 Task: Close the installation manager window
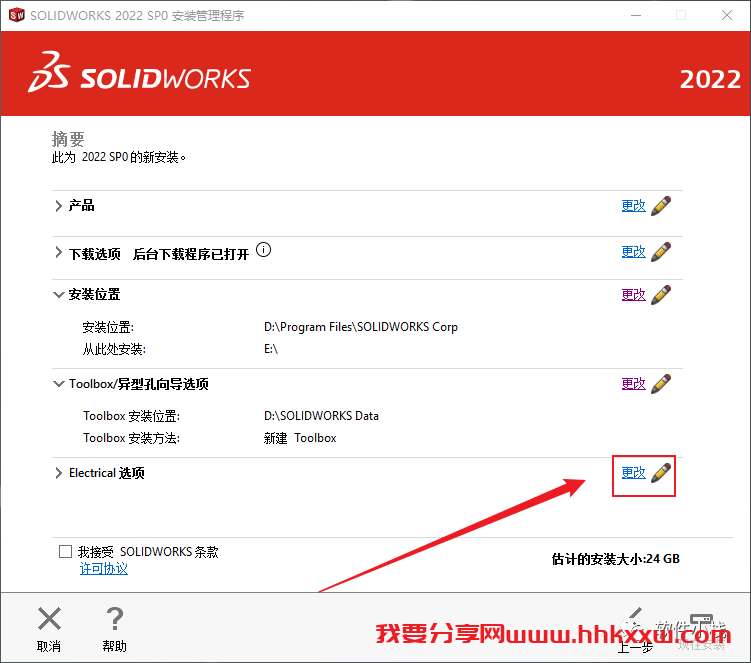point(727,15)
